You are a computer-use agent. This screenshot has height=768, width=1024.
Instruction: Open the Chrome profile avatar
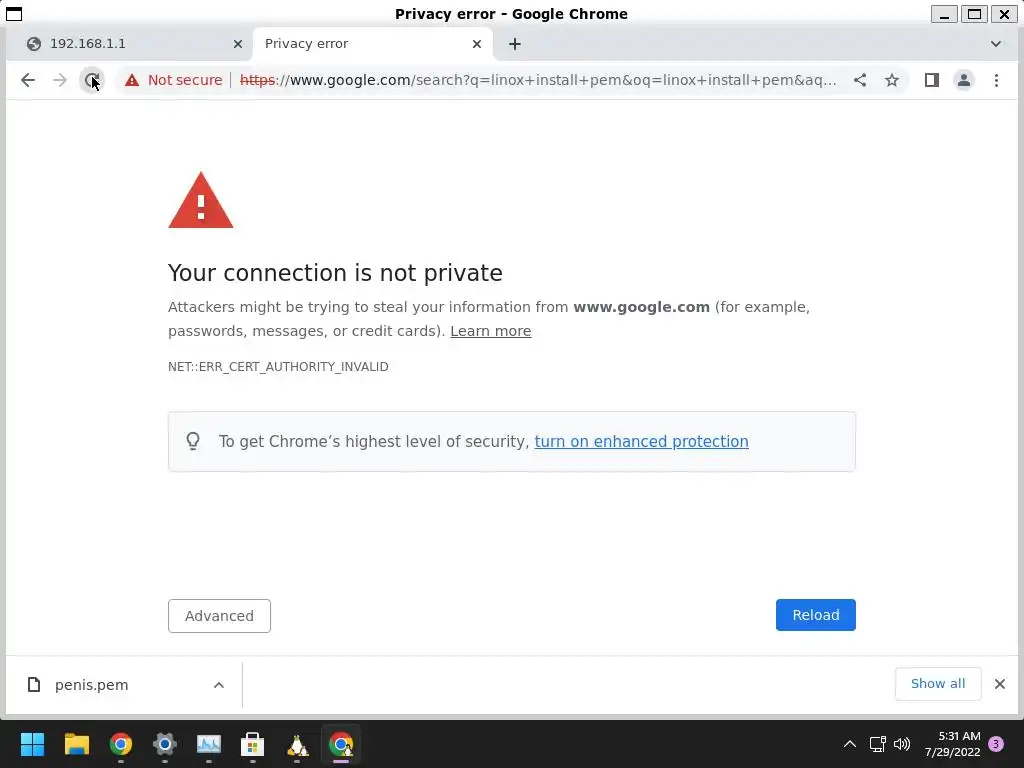(x=964, y=80)
